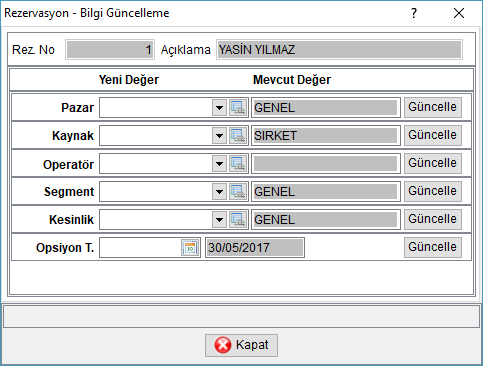483x366 pixels.
Task: Click the Rez. No label
Action: [x=33, y=50]
